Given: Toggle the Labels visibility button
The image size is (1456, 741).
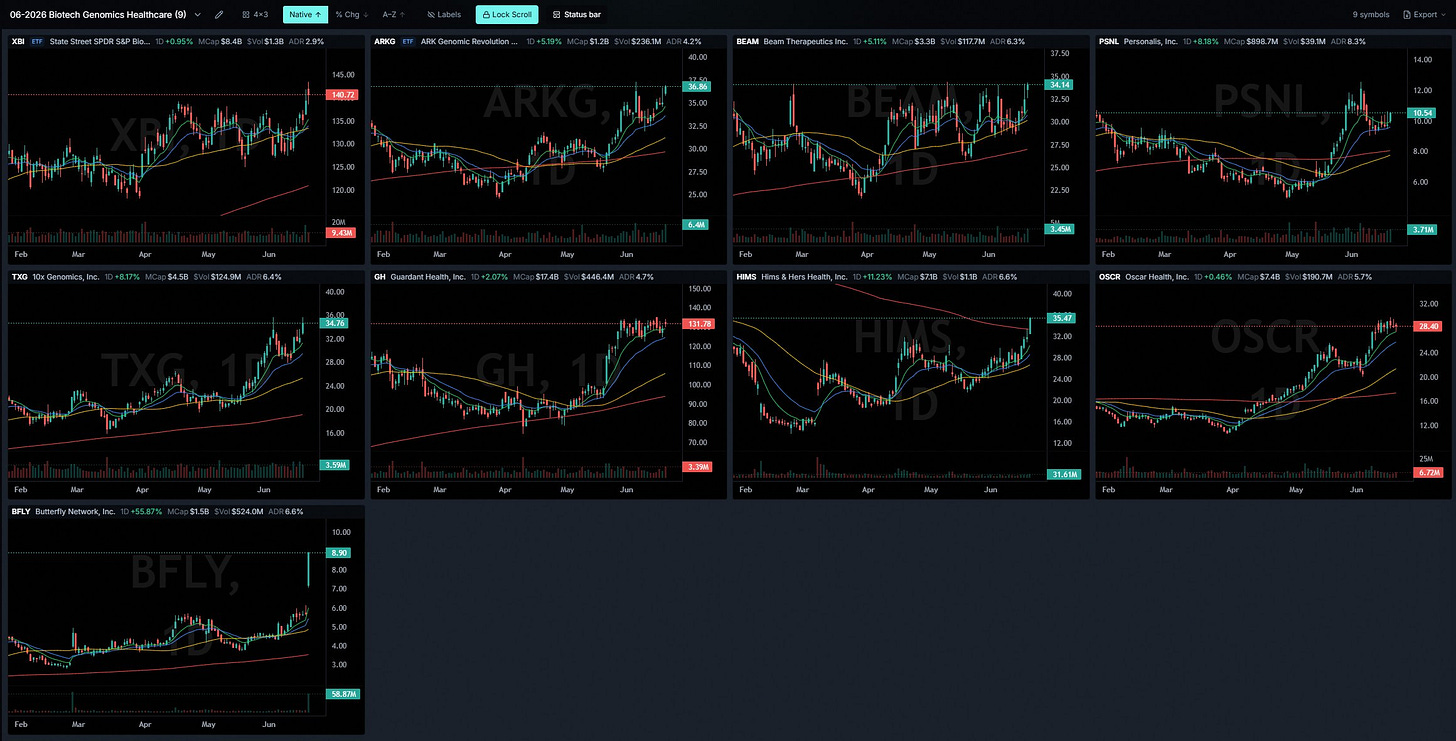Looking at the screenshot, I should (x=444, y=15).
